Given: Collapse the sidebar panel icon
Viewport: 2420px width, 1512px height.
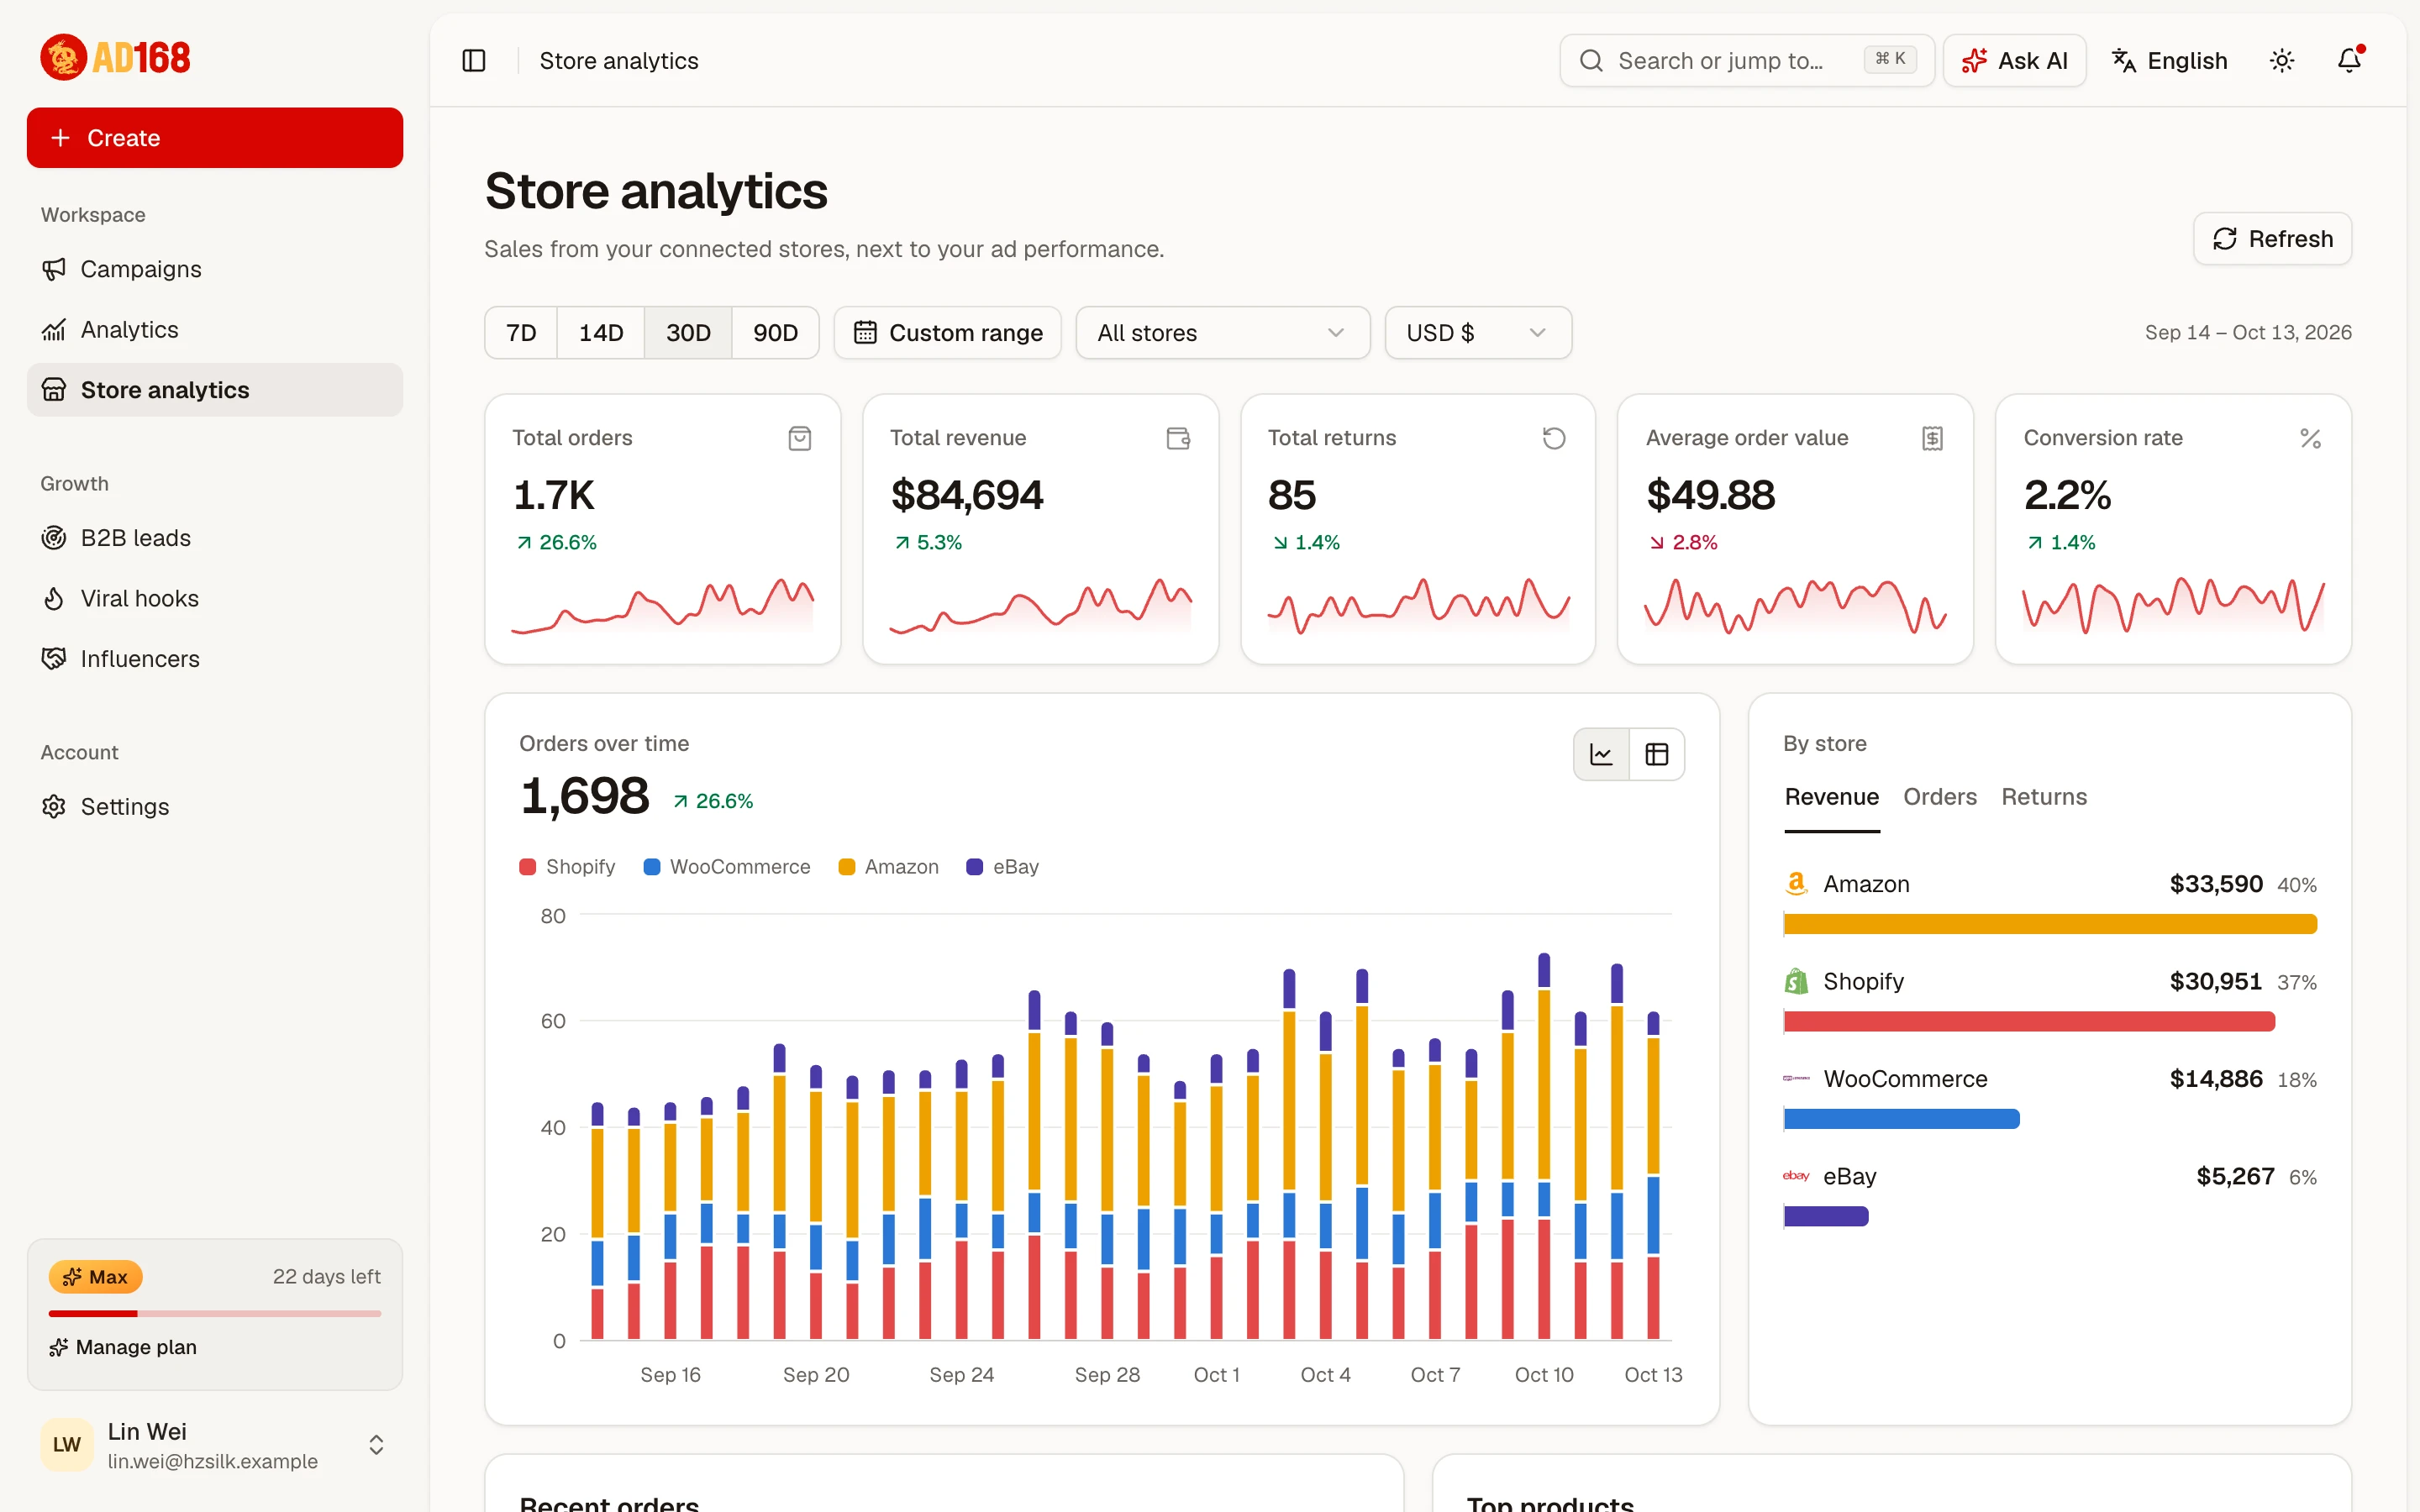Looking at the screenshot, I should click(474, 61).
